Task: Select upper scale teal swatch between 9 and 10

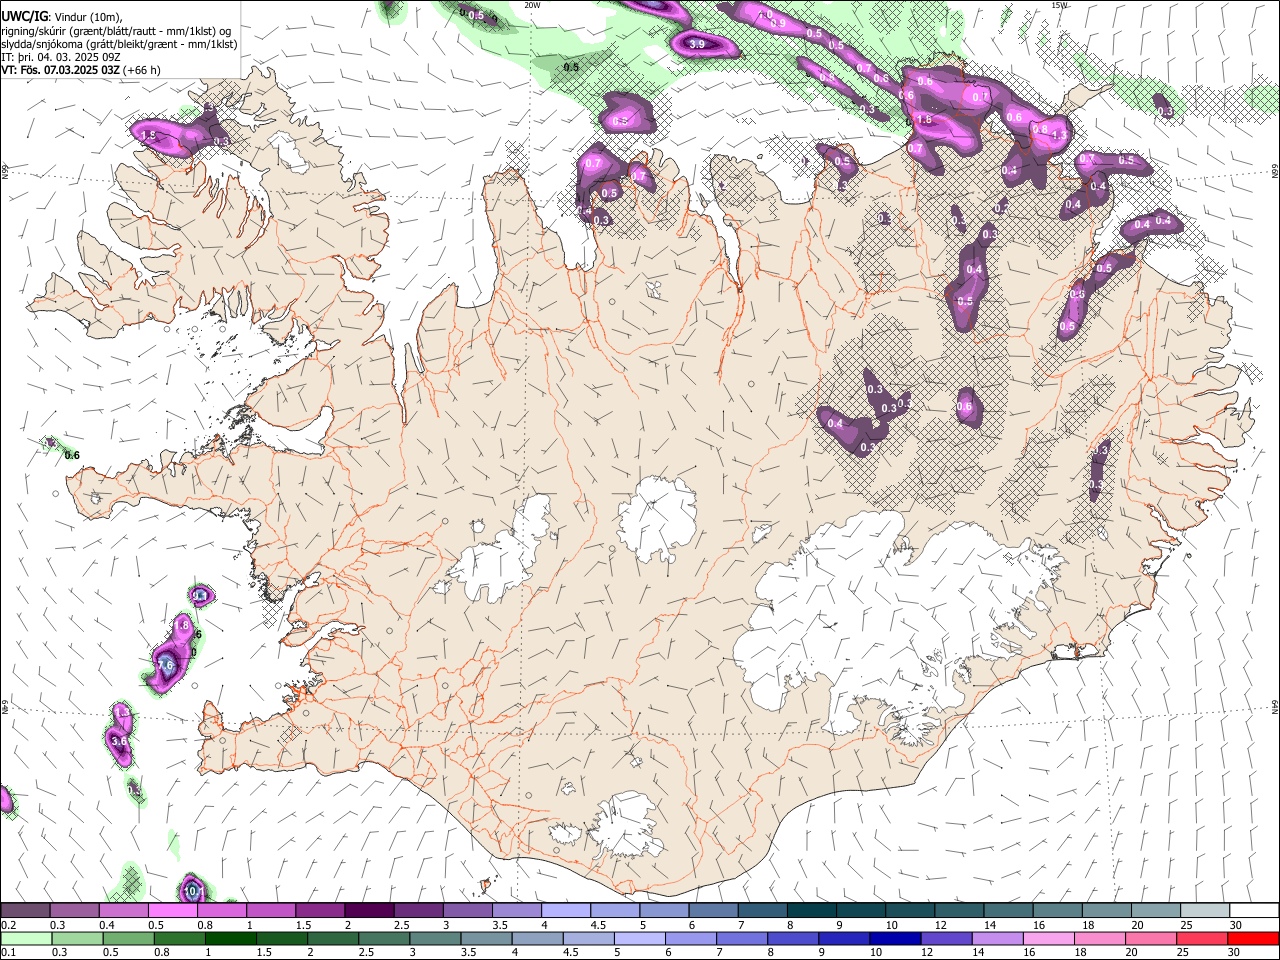Action: point(859,911)
